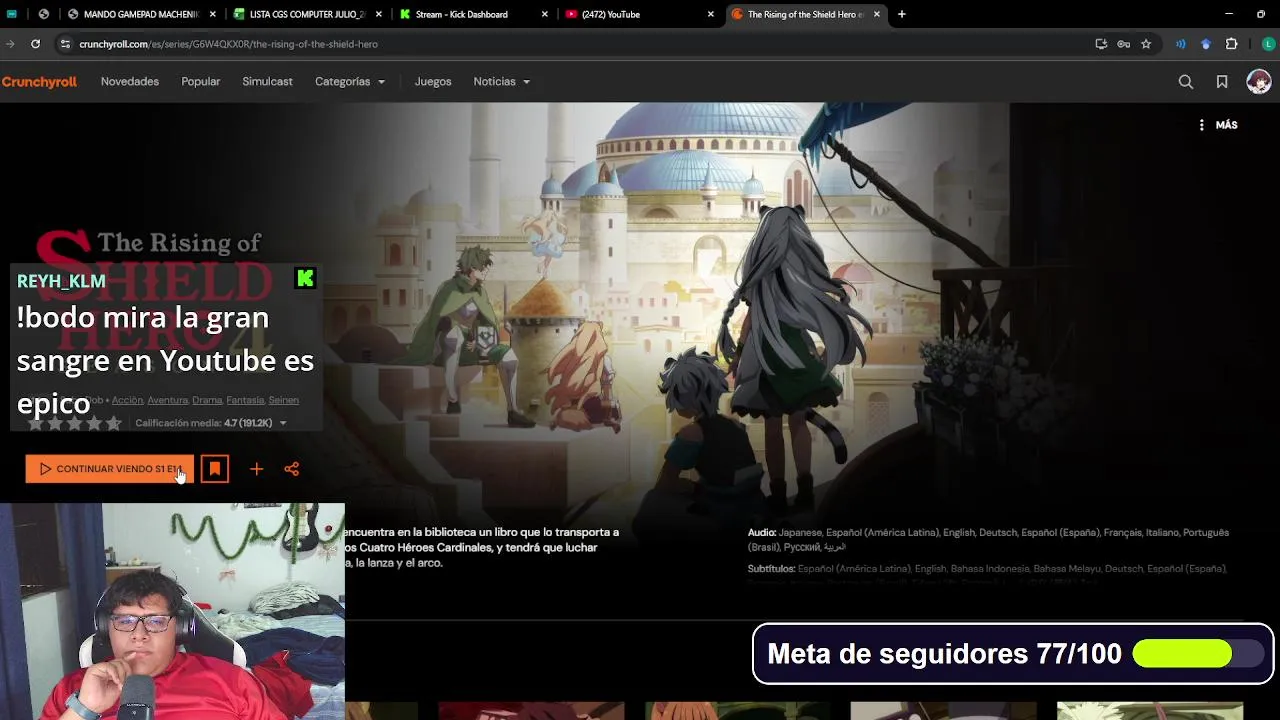Open the Juegos section

click(433, 82)
